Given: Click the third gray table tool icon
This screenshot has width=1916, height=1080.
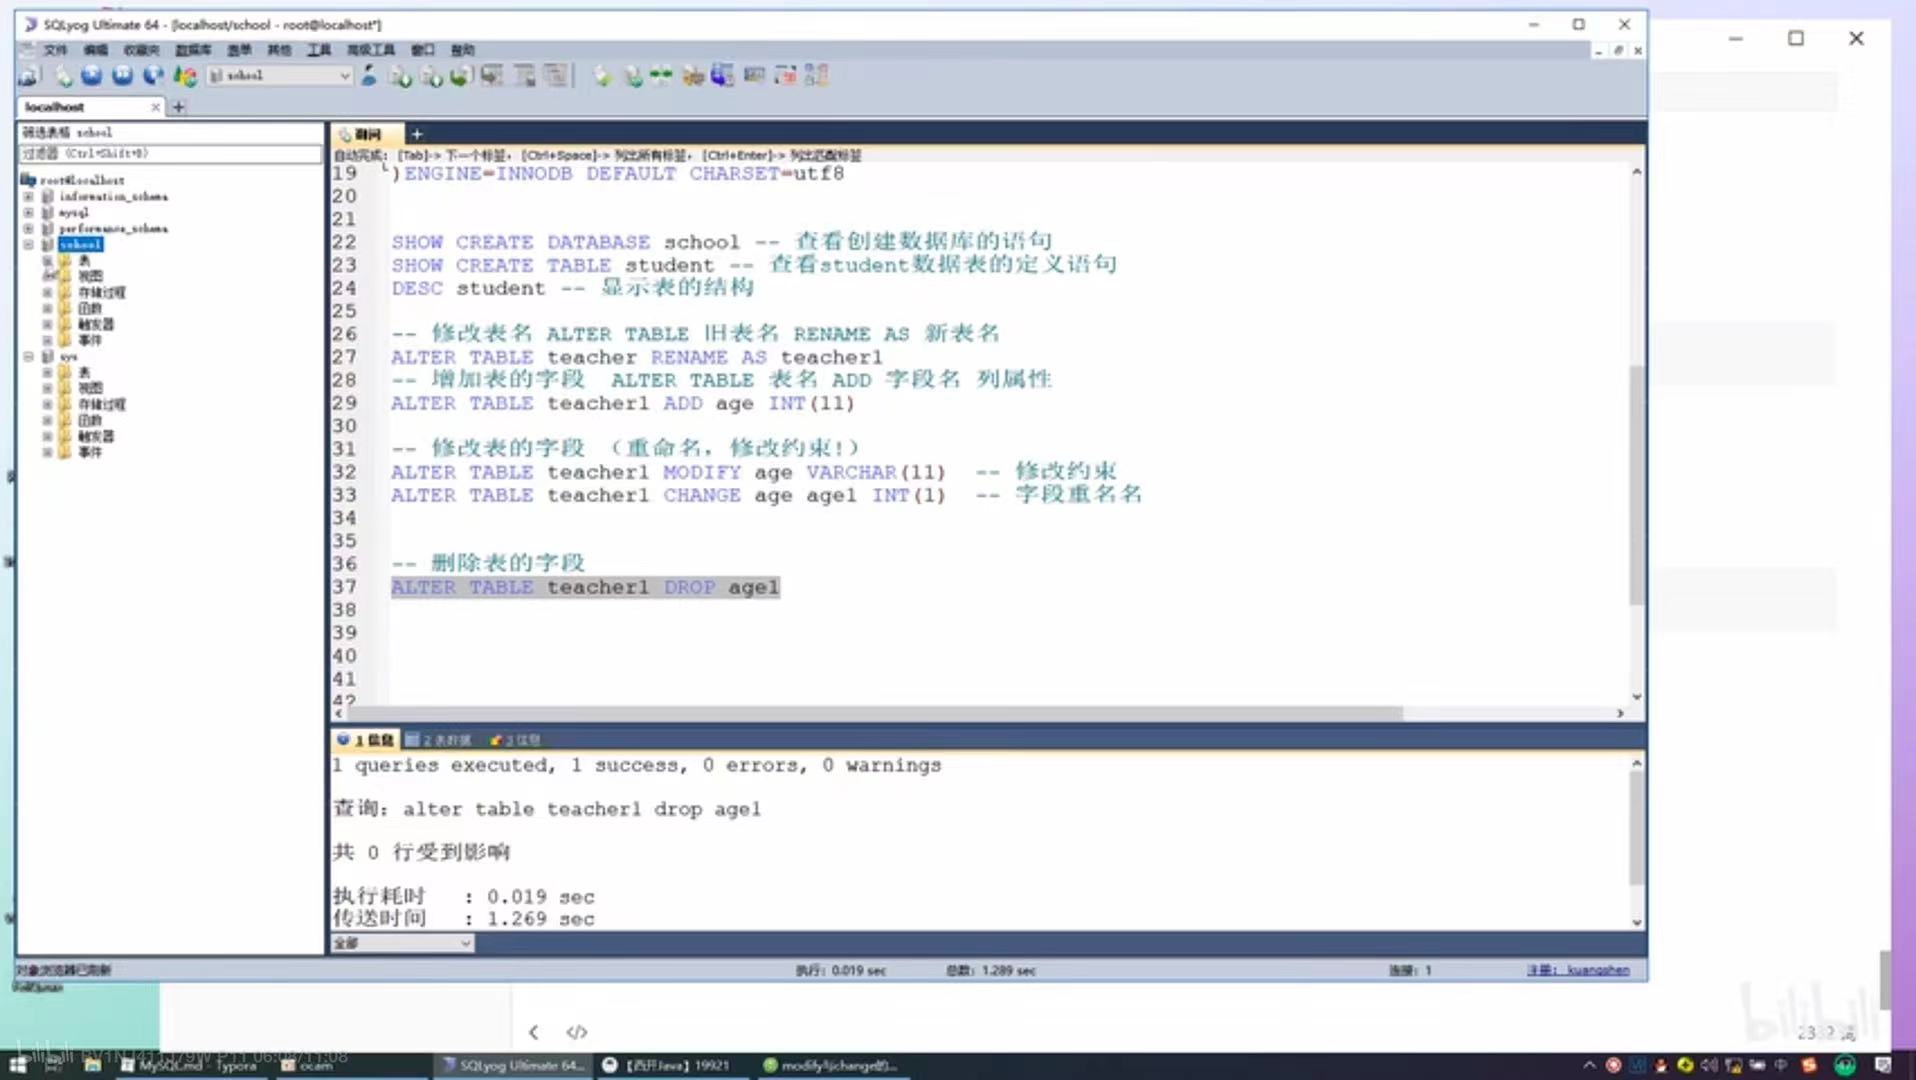Looking at the screenshot, I should [556, 75].
